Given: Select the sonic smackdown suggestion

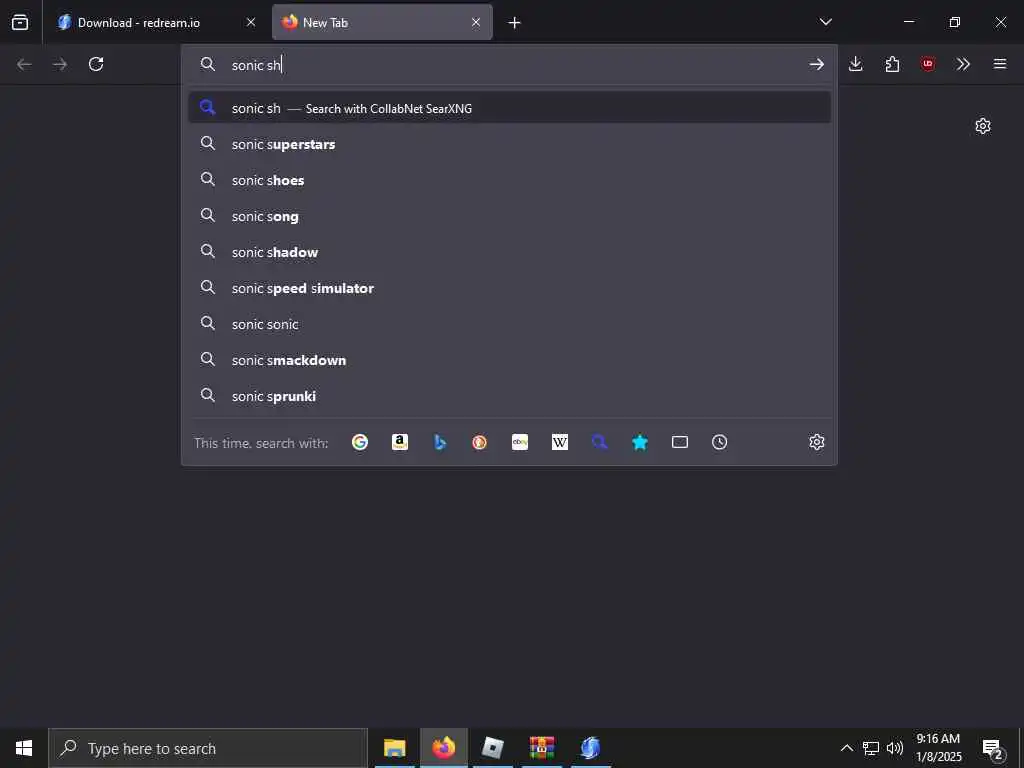Looking at the screenshot, I should coord(509,360).
